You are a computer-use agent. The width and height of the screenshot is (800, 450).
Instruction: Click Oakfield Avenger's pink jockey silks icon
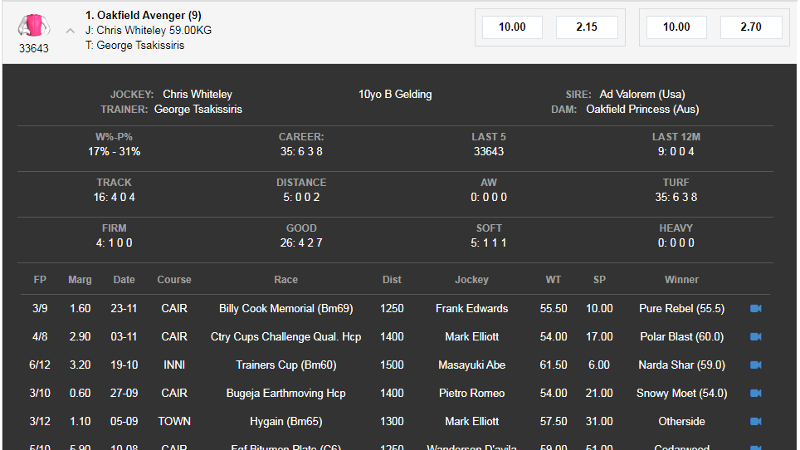34,26
